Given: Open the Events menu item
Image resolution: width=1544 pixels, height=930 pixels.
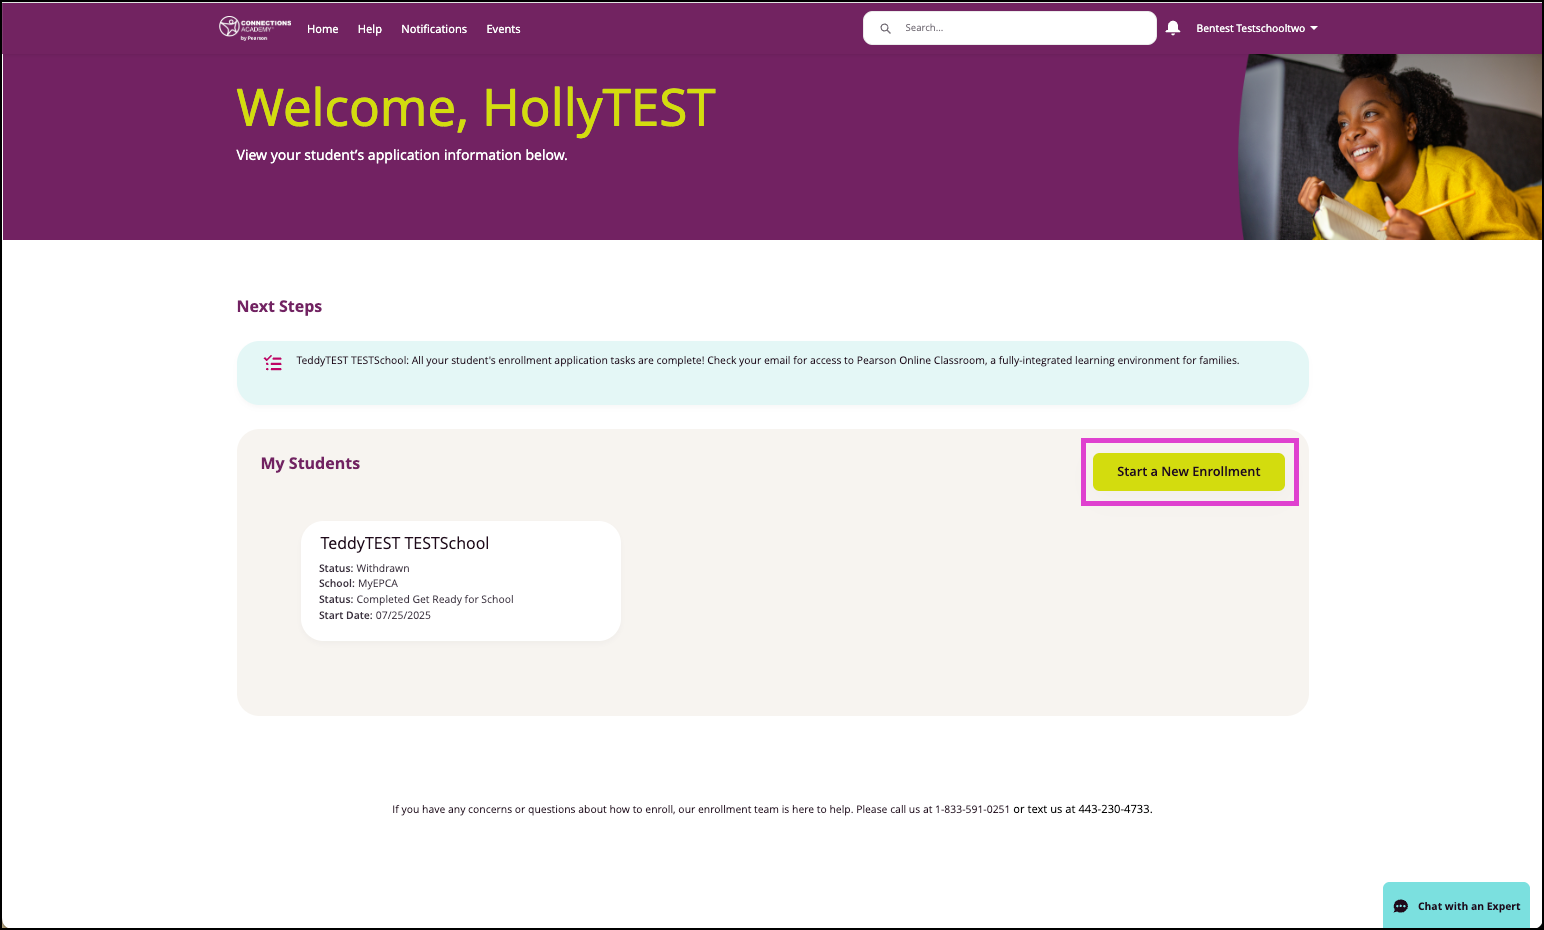Looking at the screenshot, I should [503, 29].
